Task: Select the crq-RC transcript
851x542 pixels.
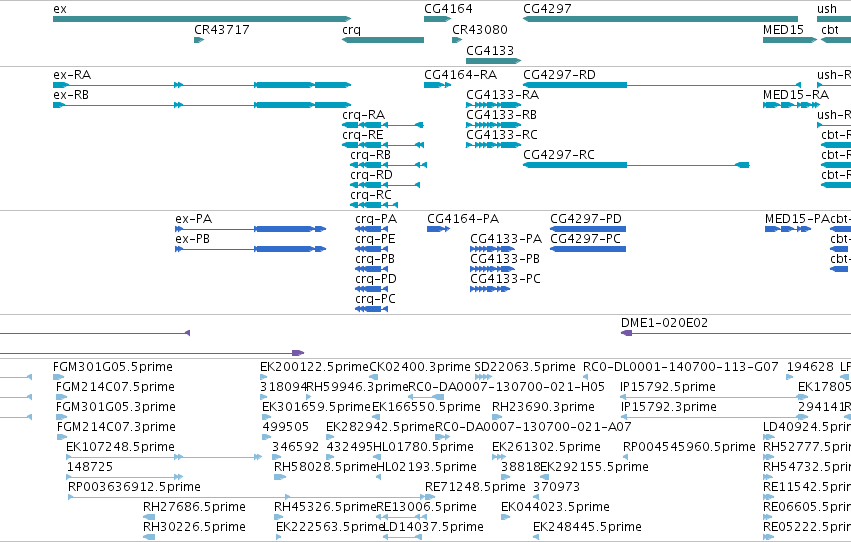Action: tap(374, 205)
